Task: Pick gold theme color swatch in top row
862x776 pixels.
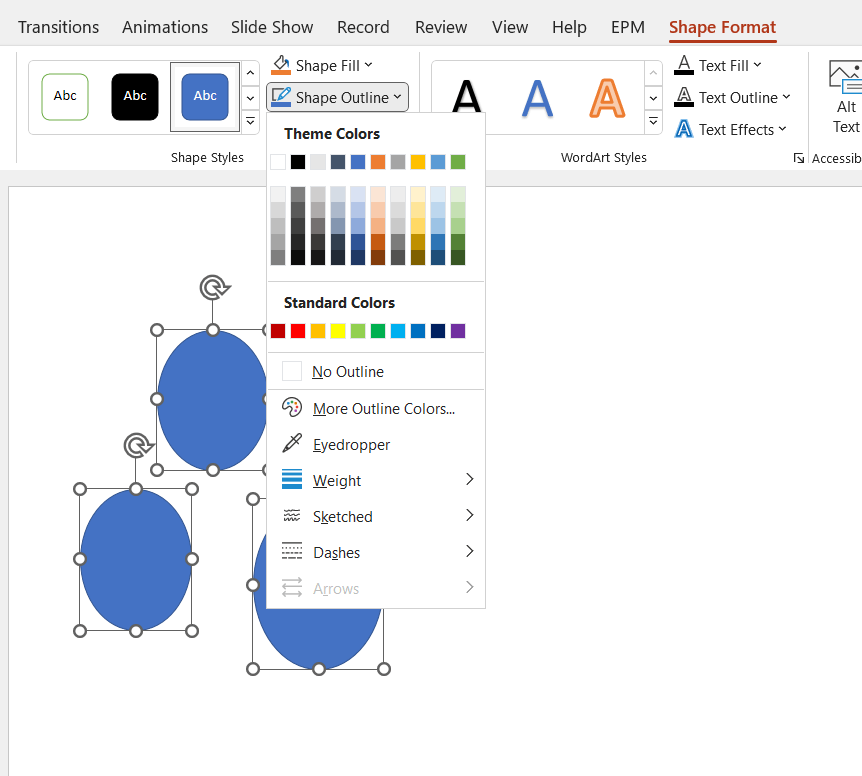Action: pyautogui.click(x=418, y=162)
